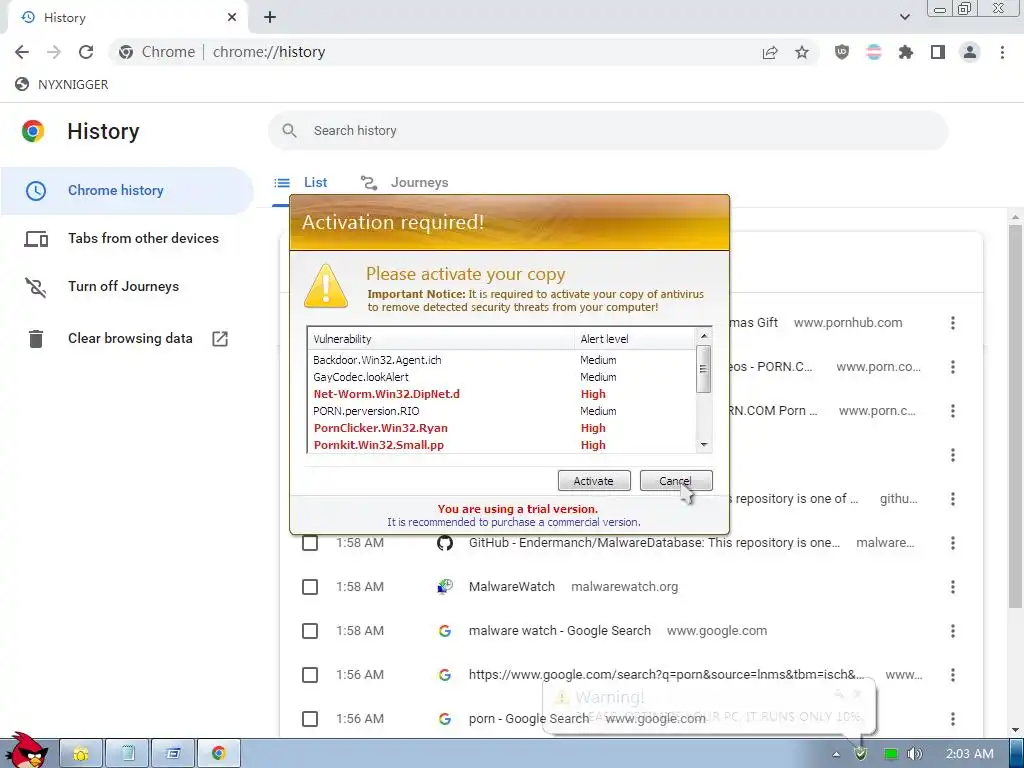The width and height of the screenshot is (1024, 768).
Task: Open the uBlock Origin shield extension
Action: point(842,52)
